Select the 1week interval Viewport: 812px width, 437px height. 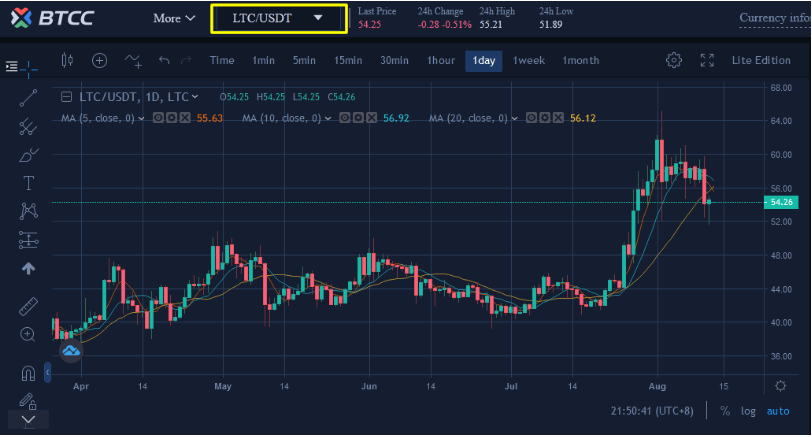click(x=529, y=61)
